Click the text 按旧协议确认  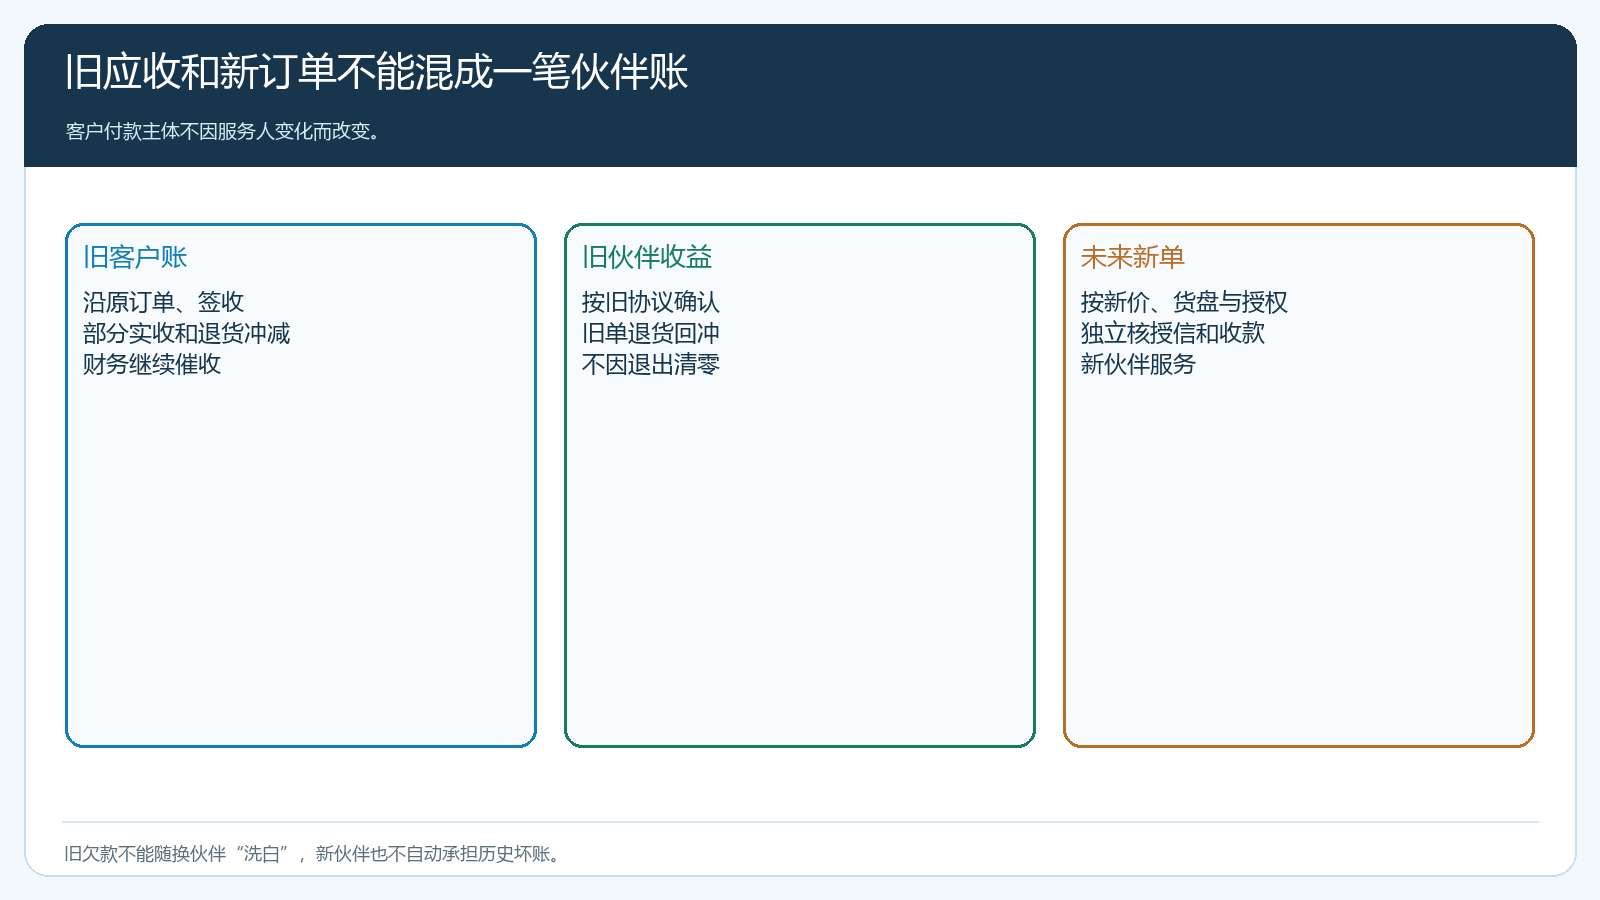(x=651, y=302)
